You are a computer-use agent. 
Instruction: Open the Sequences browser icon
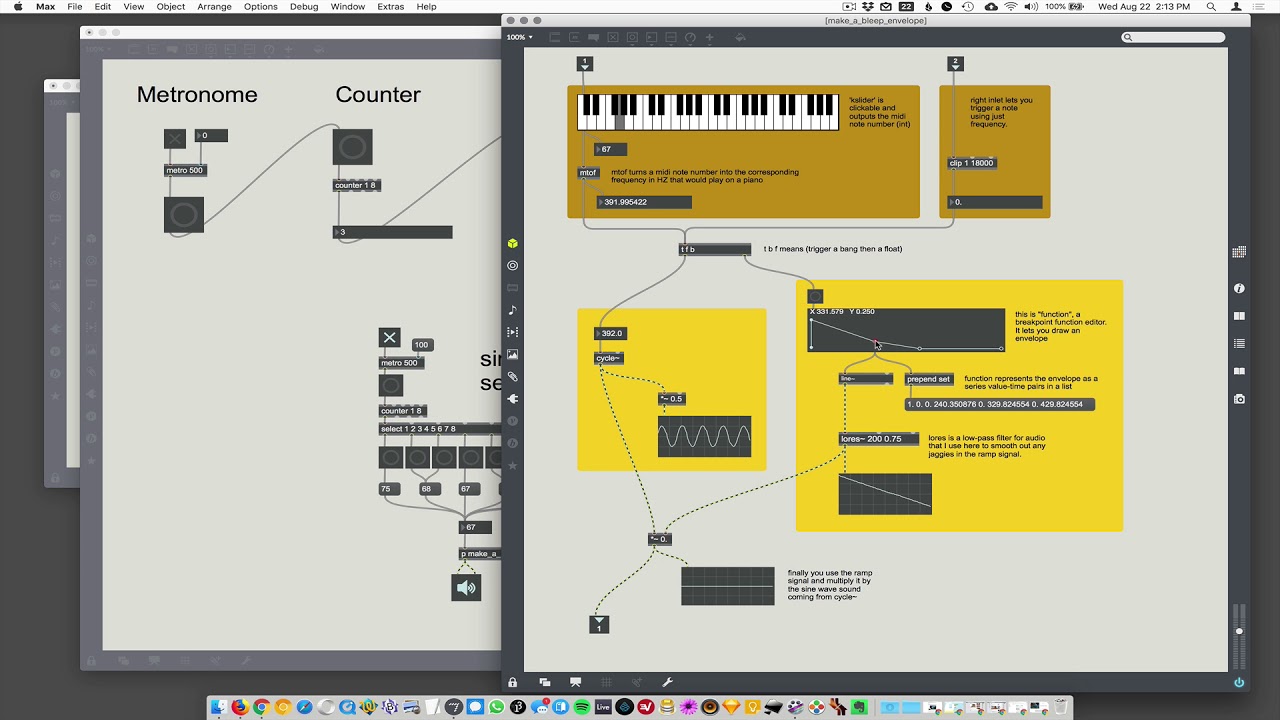click(x=512, y=332)
